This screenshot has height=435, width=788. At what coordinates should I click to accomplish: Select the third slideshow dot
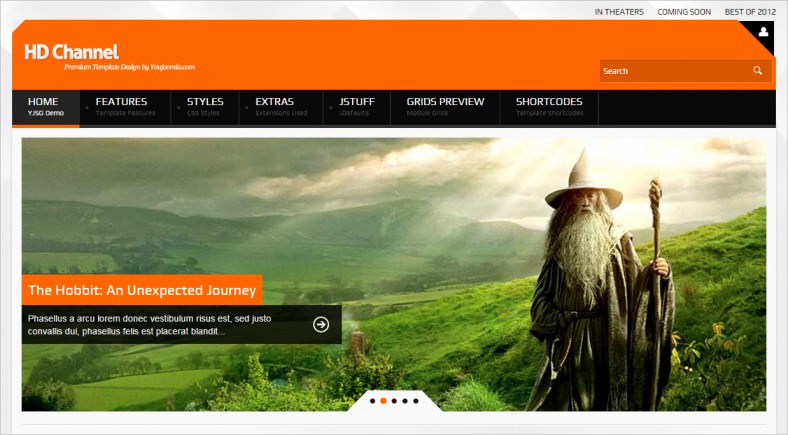click(x=394, y=401)
